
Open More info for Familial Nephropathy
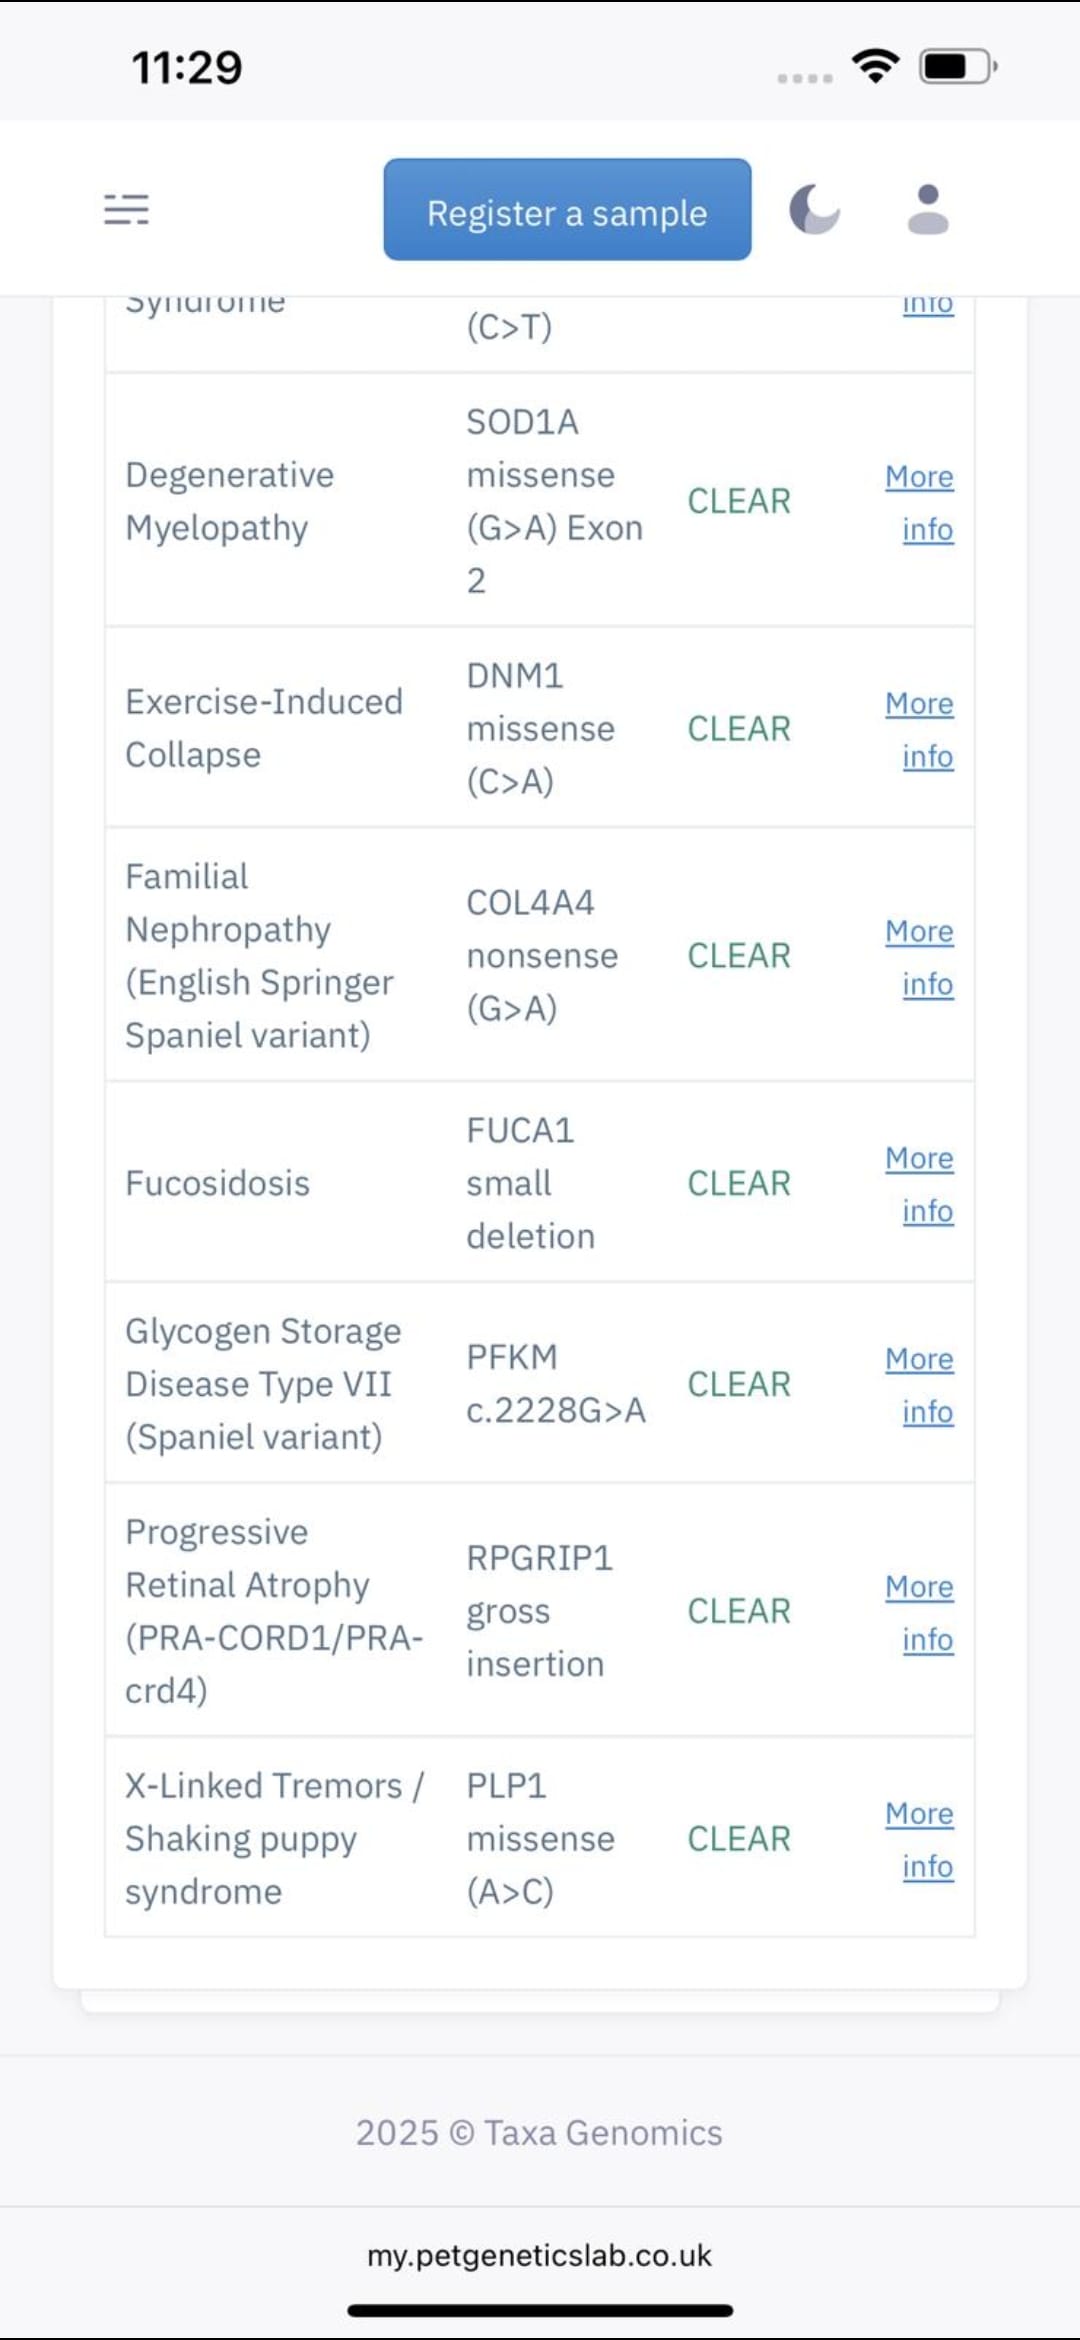point(920,957)
